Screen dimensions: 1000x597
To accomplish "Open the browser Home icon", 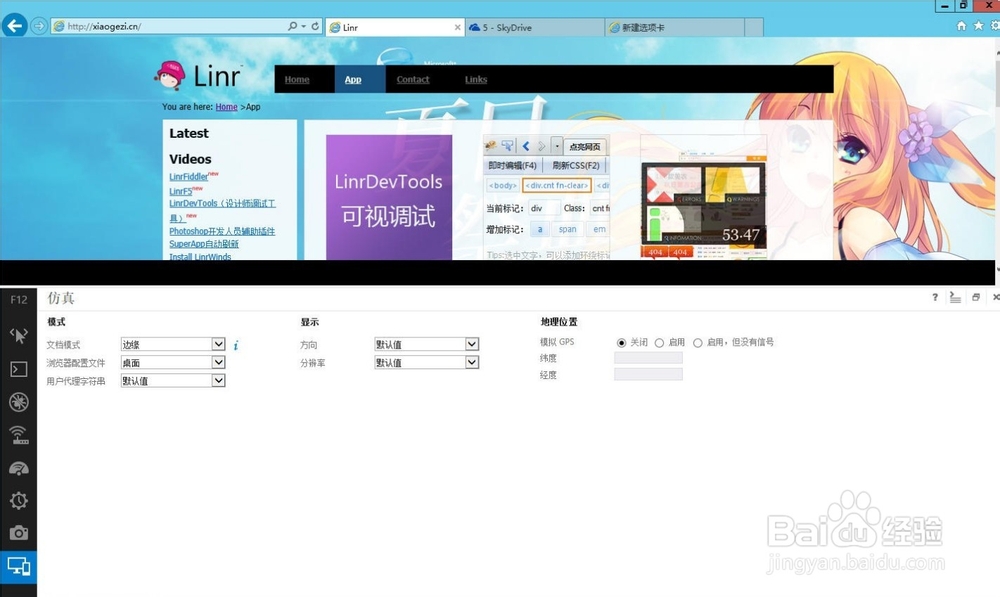I will [x=961, y=26].
